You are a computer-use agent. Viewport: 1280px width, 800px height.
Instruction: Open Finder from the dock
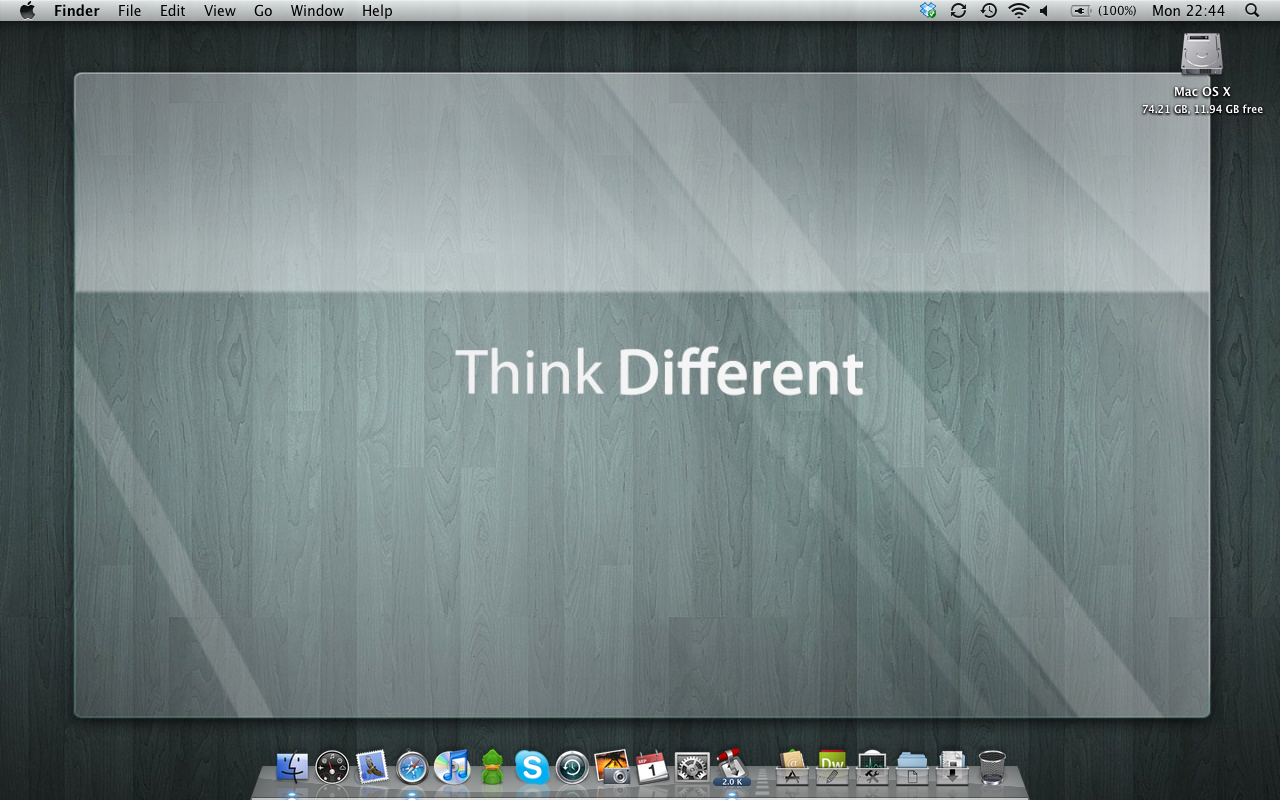292,768
